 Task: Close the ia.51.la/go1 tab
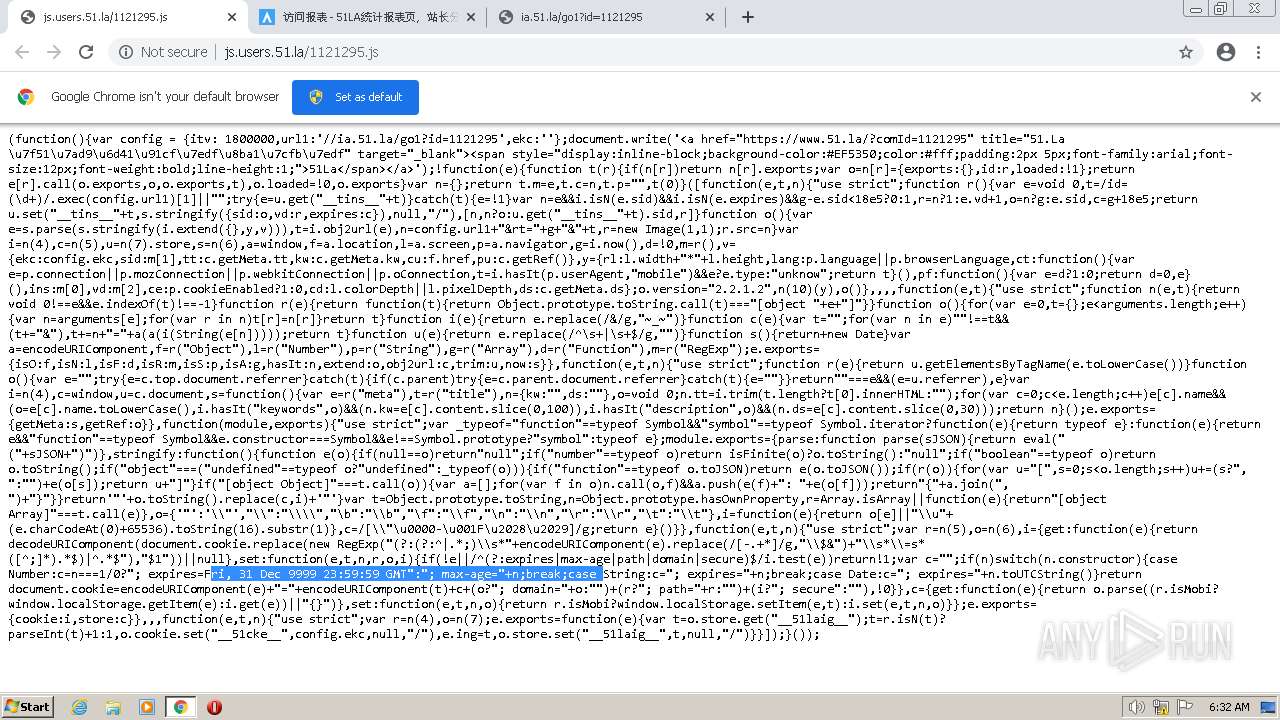pos(711,17)
